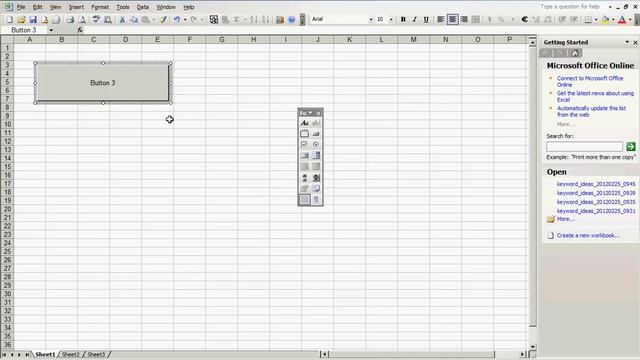Image resolution: width=640 pixels, height=360 pixels.
Task: Cut selection with the scissors icon
Action: click(x=122, y=20)
